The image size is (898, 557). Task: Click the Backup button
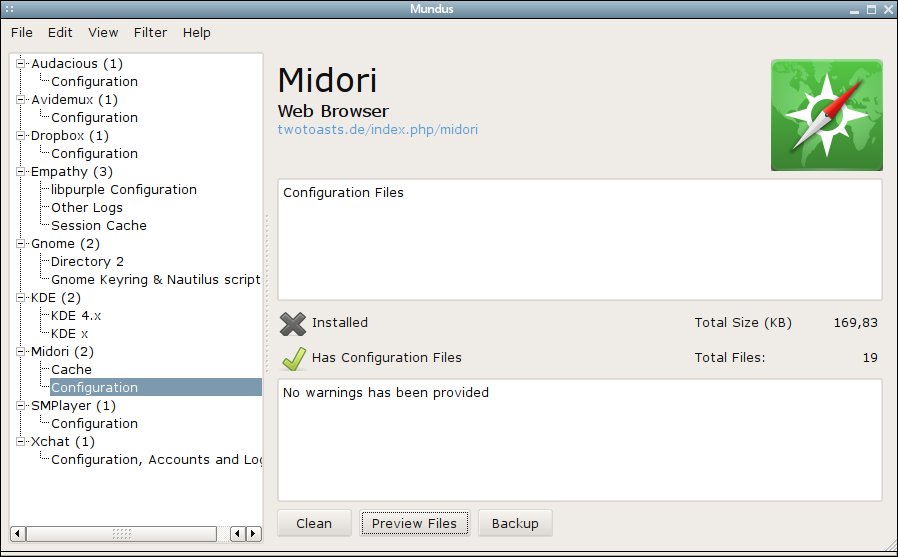(x=515, y=523)
